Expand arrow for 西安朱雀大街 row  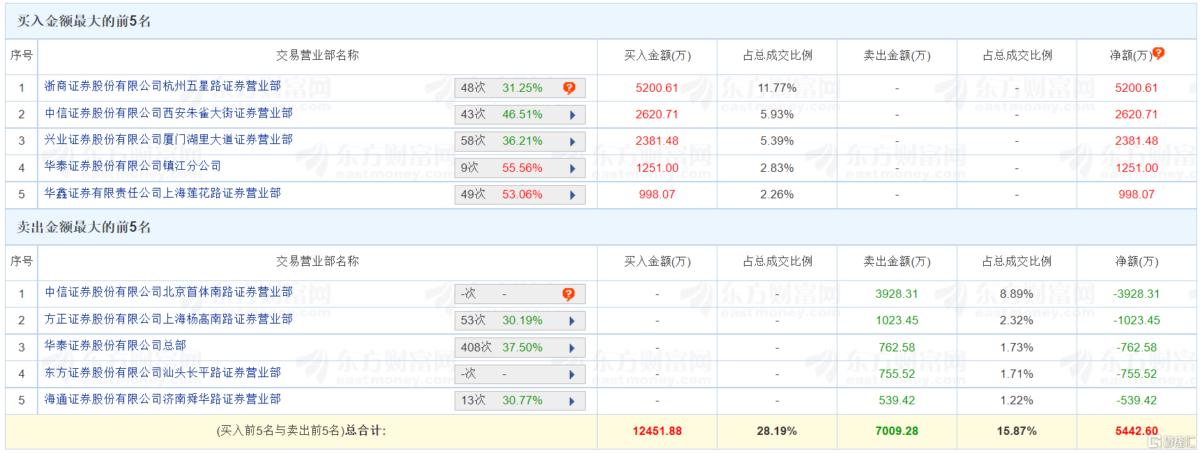pyautogui.click(x=572, y=115)
